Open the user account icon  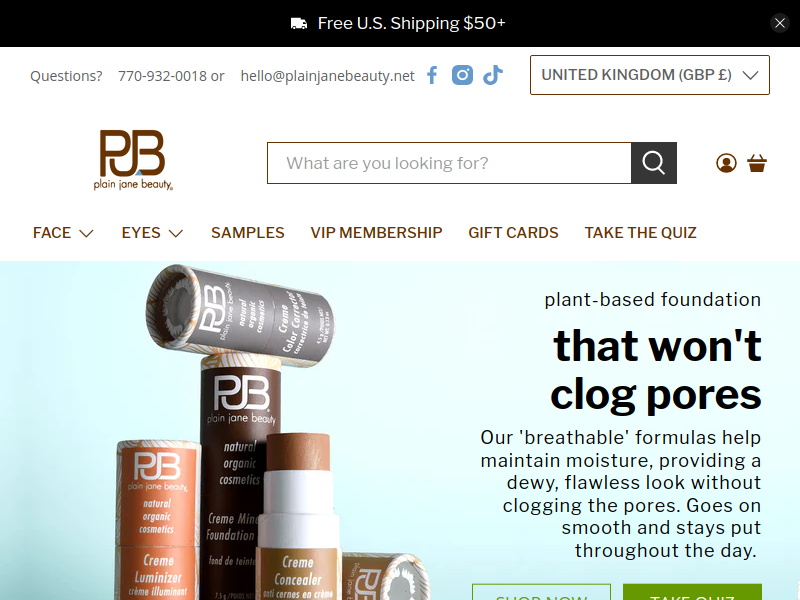click(x=726, y=163)
